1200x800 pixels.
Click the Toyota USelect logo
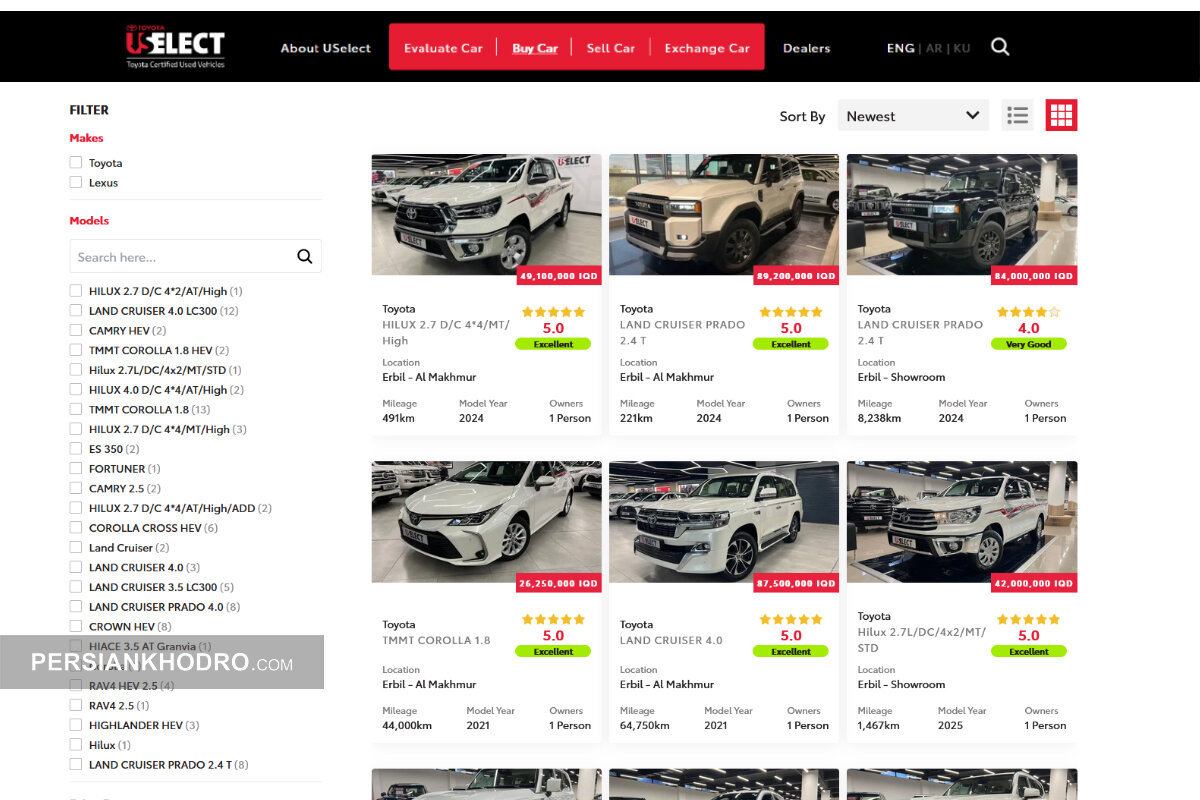(175, 46)
